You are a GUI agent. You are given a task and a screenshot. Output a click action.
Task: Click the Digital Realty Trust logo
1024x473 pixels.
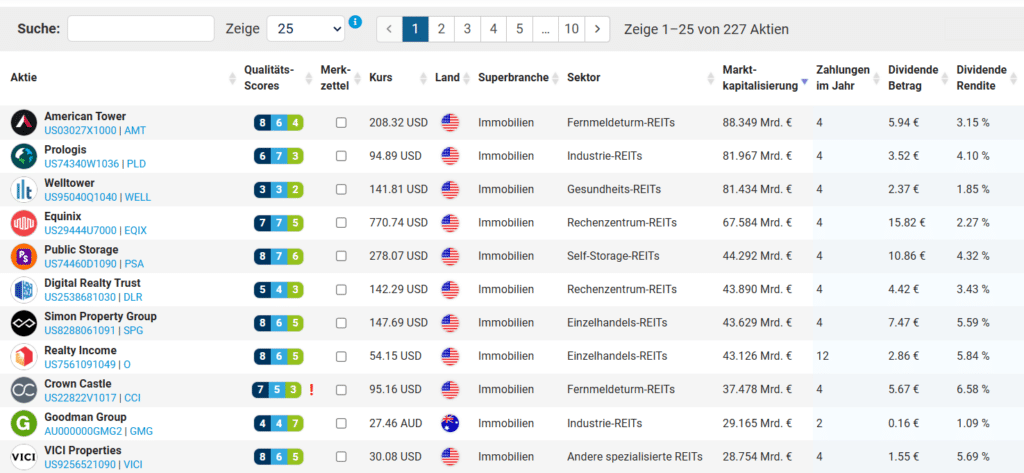click(x=24, y=289)
